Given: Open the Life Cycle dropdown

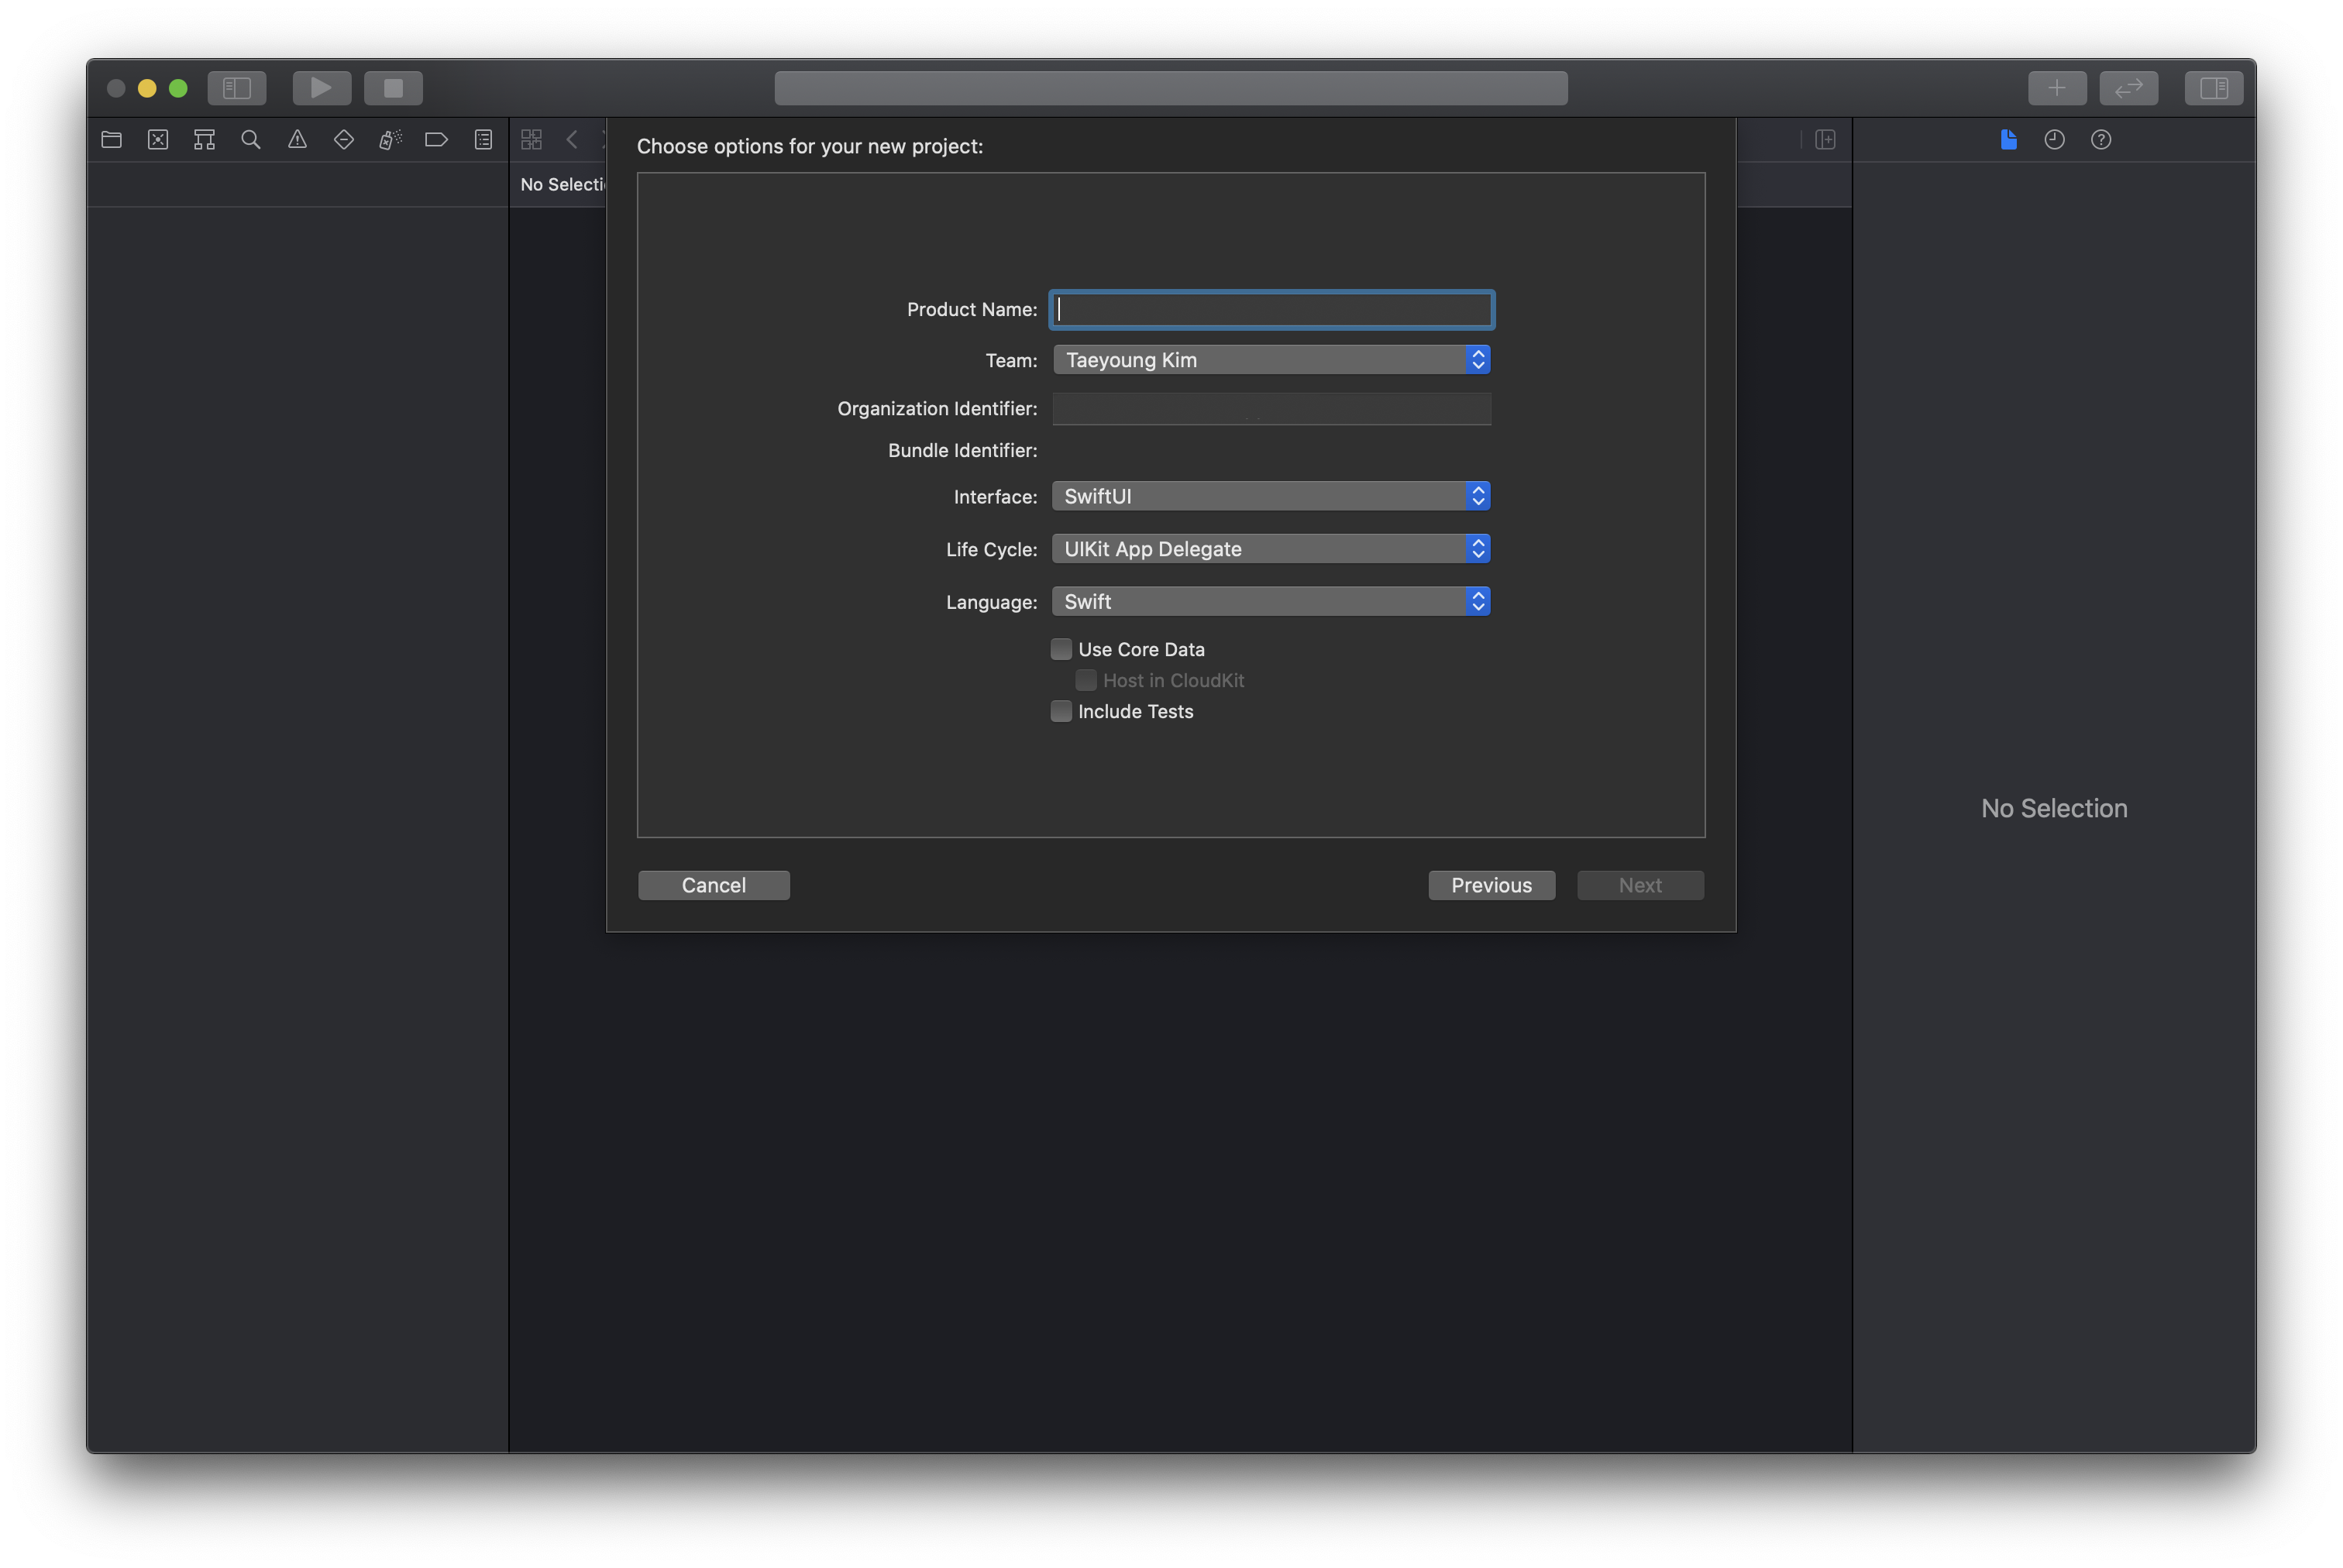Looking at the screenshot, I should tap(1271, 549).
